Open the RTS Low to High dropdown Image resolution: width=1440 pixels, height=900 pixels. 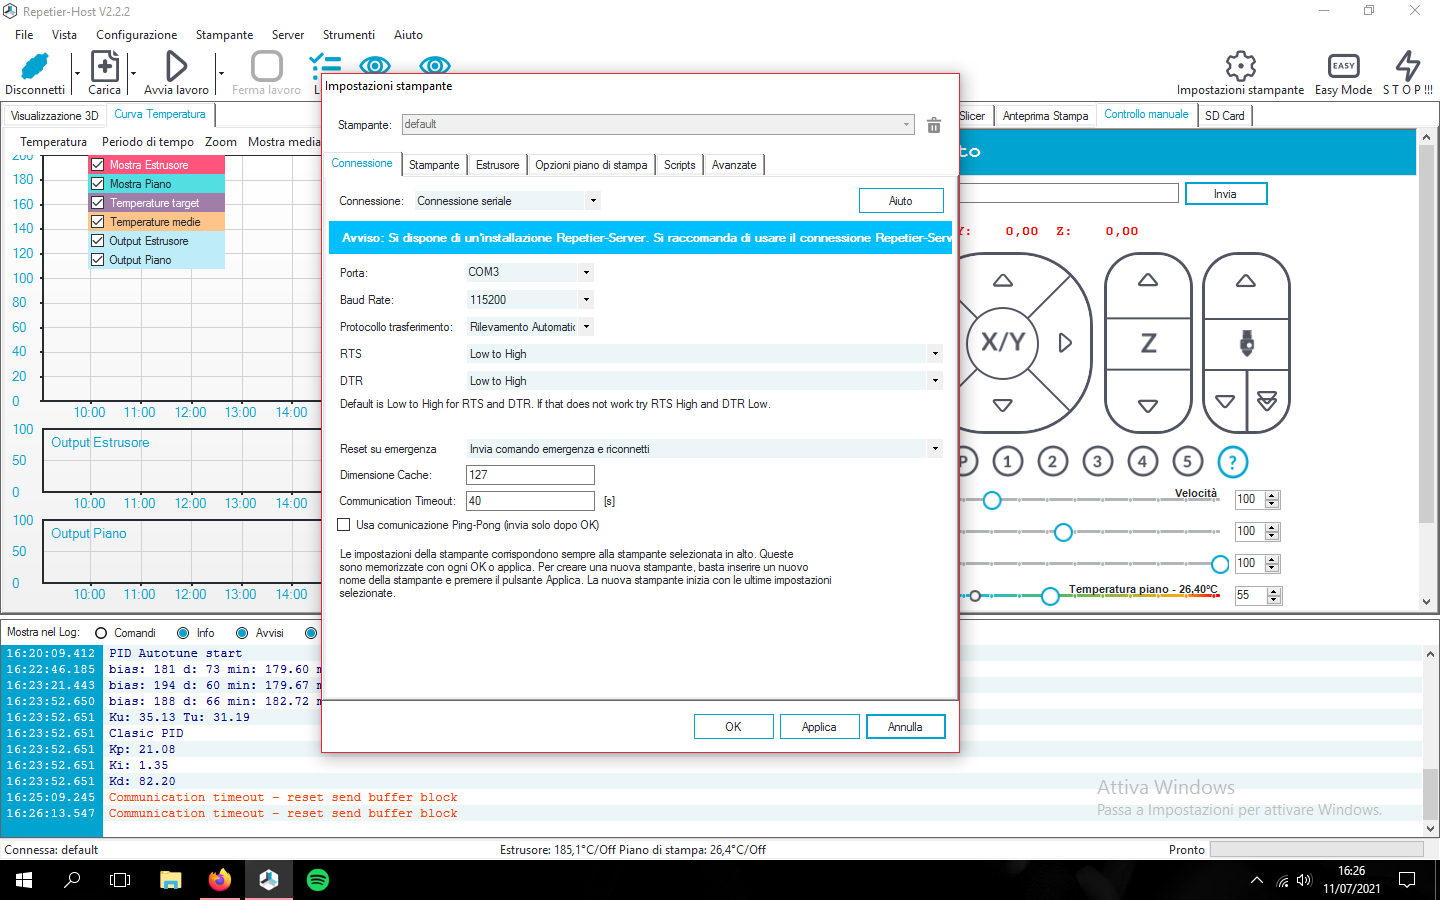pos(704,354)
